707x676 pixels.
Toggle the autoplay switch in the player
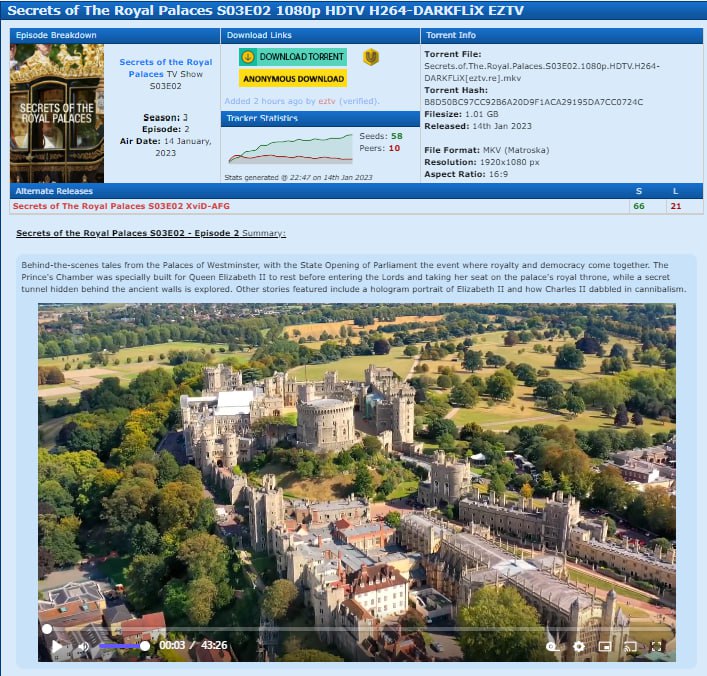point(551,646)
